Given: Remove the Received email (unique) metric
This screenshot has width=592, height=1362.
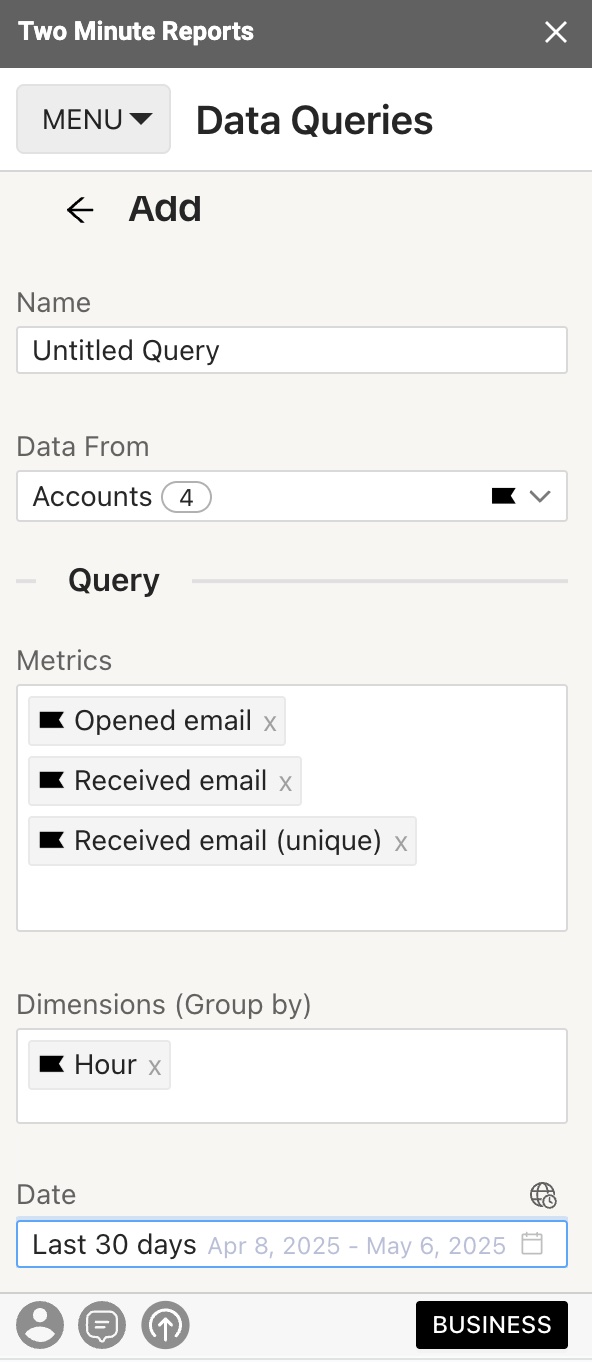Looking at the screenshot, I should (x=401, y=843).
